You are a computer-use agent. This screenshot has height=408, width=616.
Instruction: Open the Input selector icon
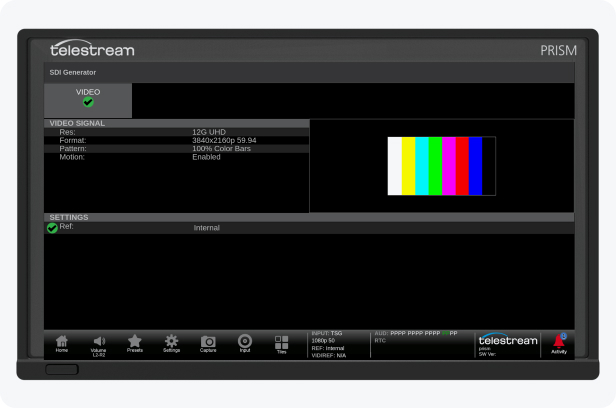click(245, 343)
